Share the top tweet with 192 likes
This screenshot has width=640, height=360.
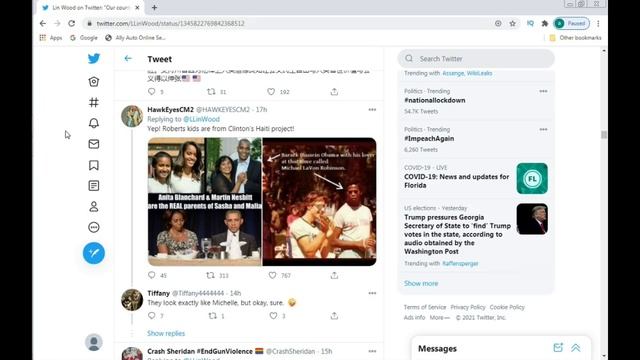pos(334,92)
